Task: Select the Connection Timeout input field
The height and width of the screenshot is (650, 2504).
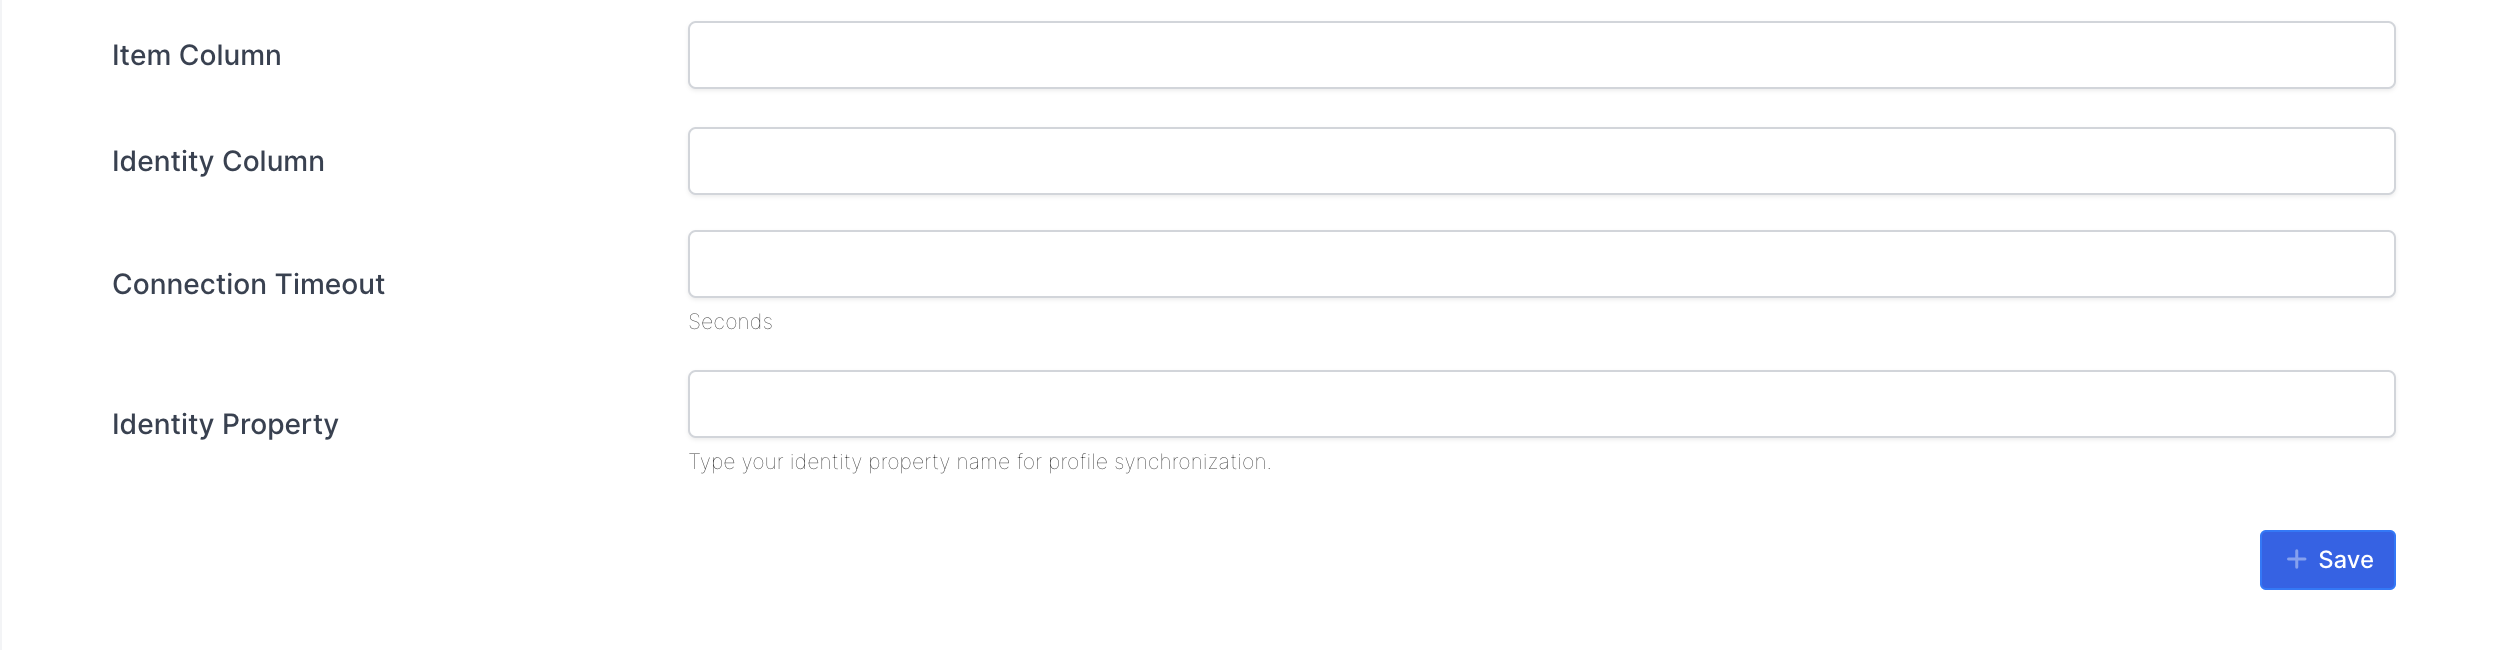Action: click(1541, 264)
